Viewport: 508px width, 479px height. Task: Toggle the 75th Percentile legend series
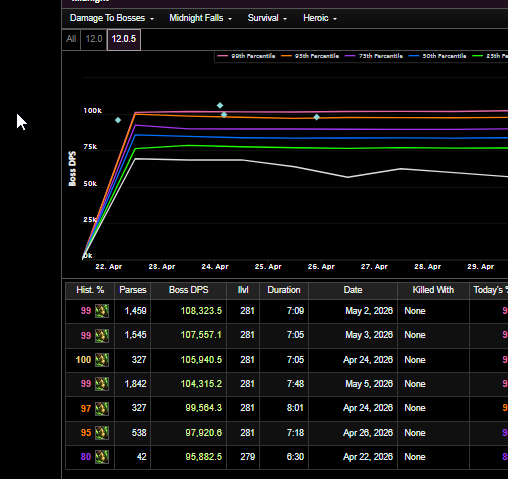click(x=374, y=56)
